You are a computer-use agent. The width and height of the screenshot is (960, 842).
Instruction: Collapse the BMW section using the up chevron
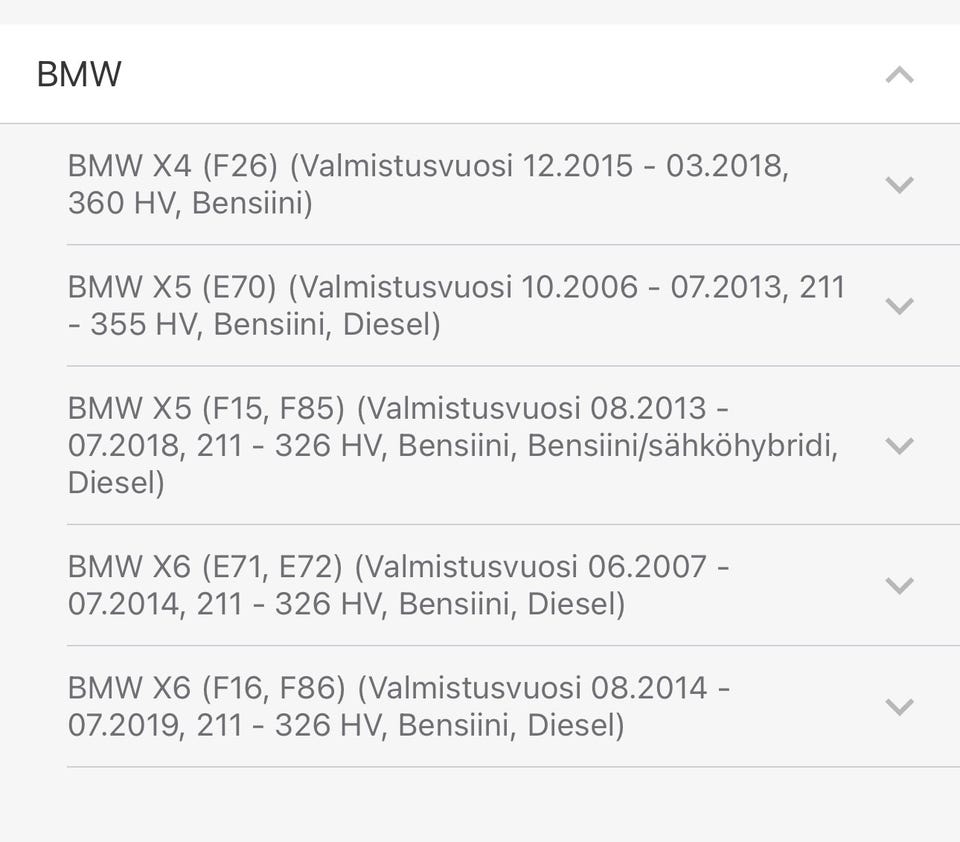pos(899,75)
